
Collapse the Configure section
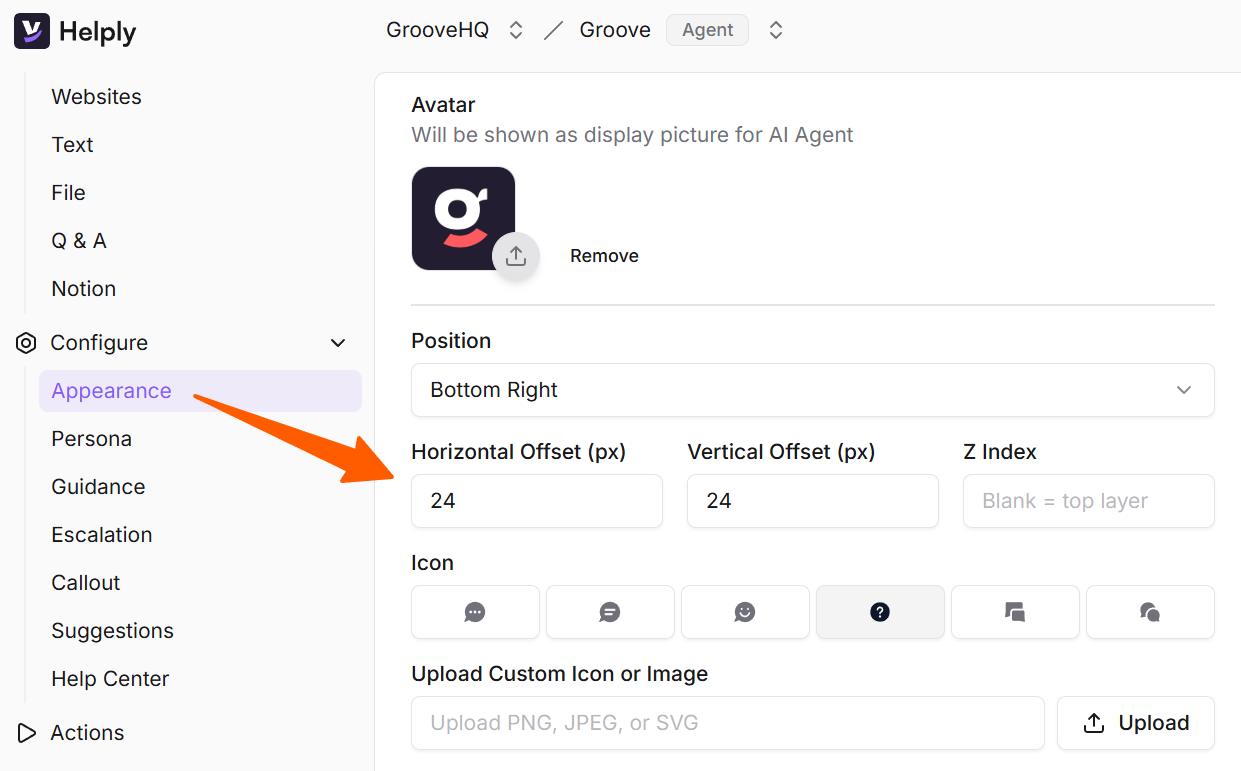pyautogui.click(x=338, y=343)
